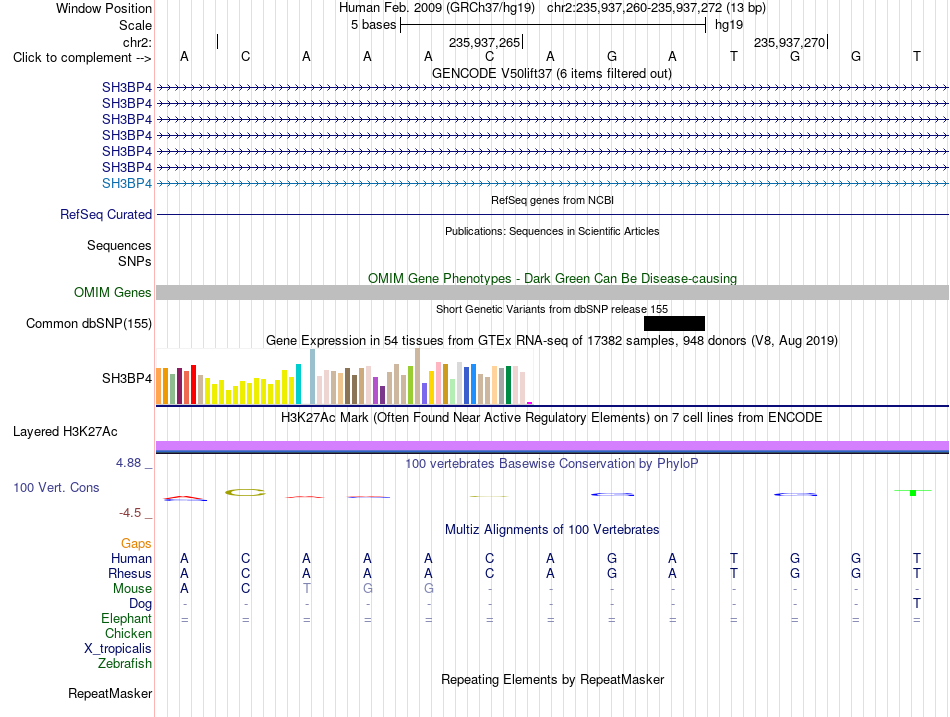This screenshot has height=717, width=950.
Task: Click the 4.88 PhyloP upper limit
Action: [x=128, y=463]
